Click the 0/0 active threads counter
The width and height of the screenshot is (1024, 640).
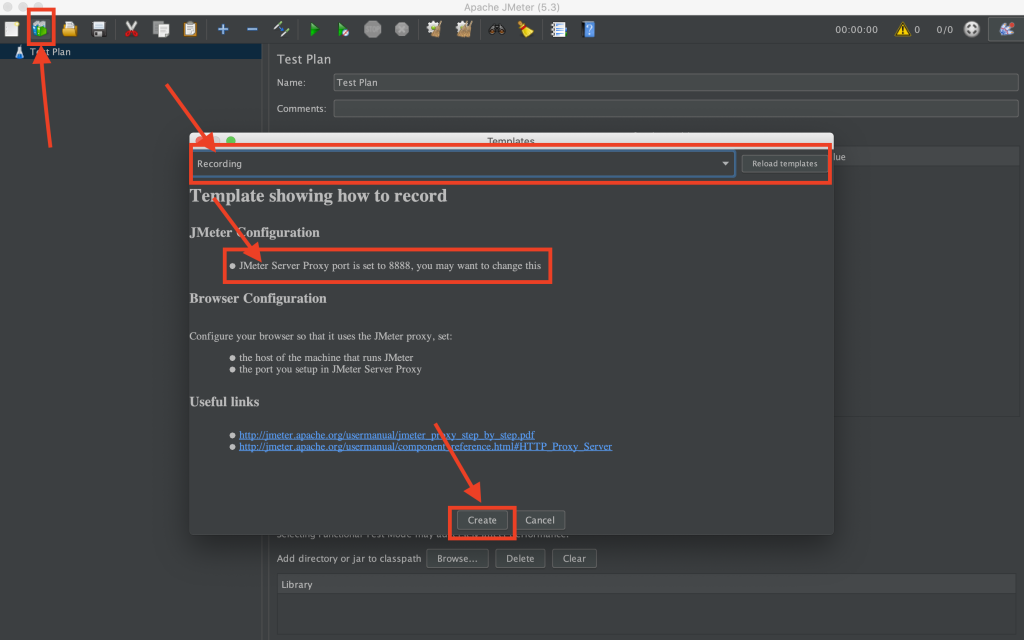pyautogui.click(x=944, y=29)
